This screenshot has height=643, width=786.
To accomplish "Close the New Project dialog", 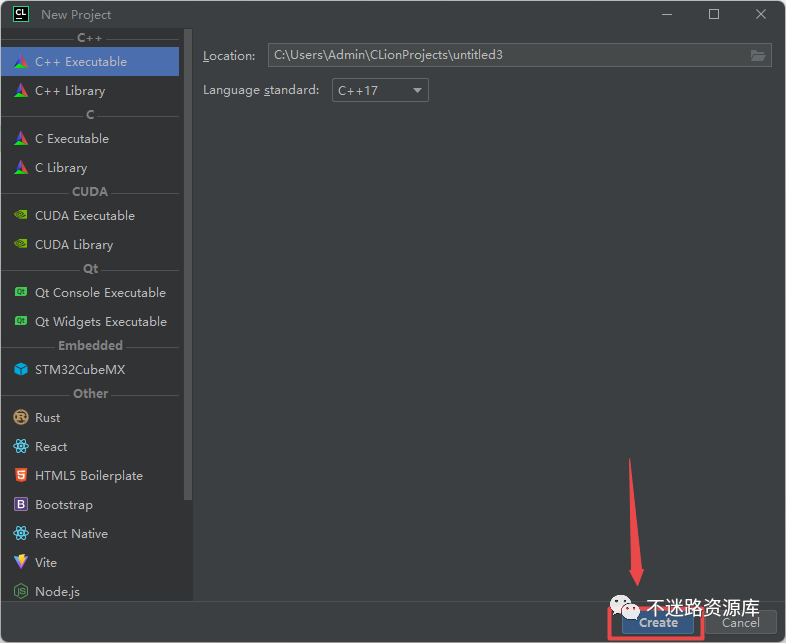I will 760,14.
